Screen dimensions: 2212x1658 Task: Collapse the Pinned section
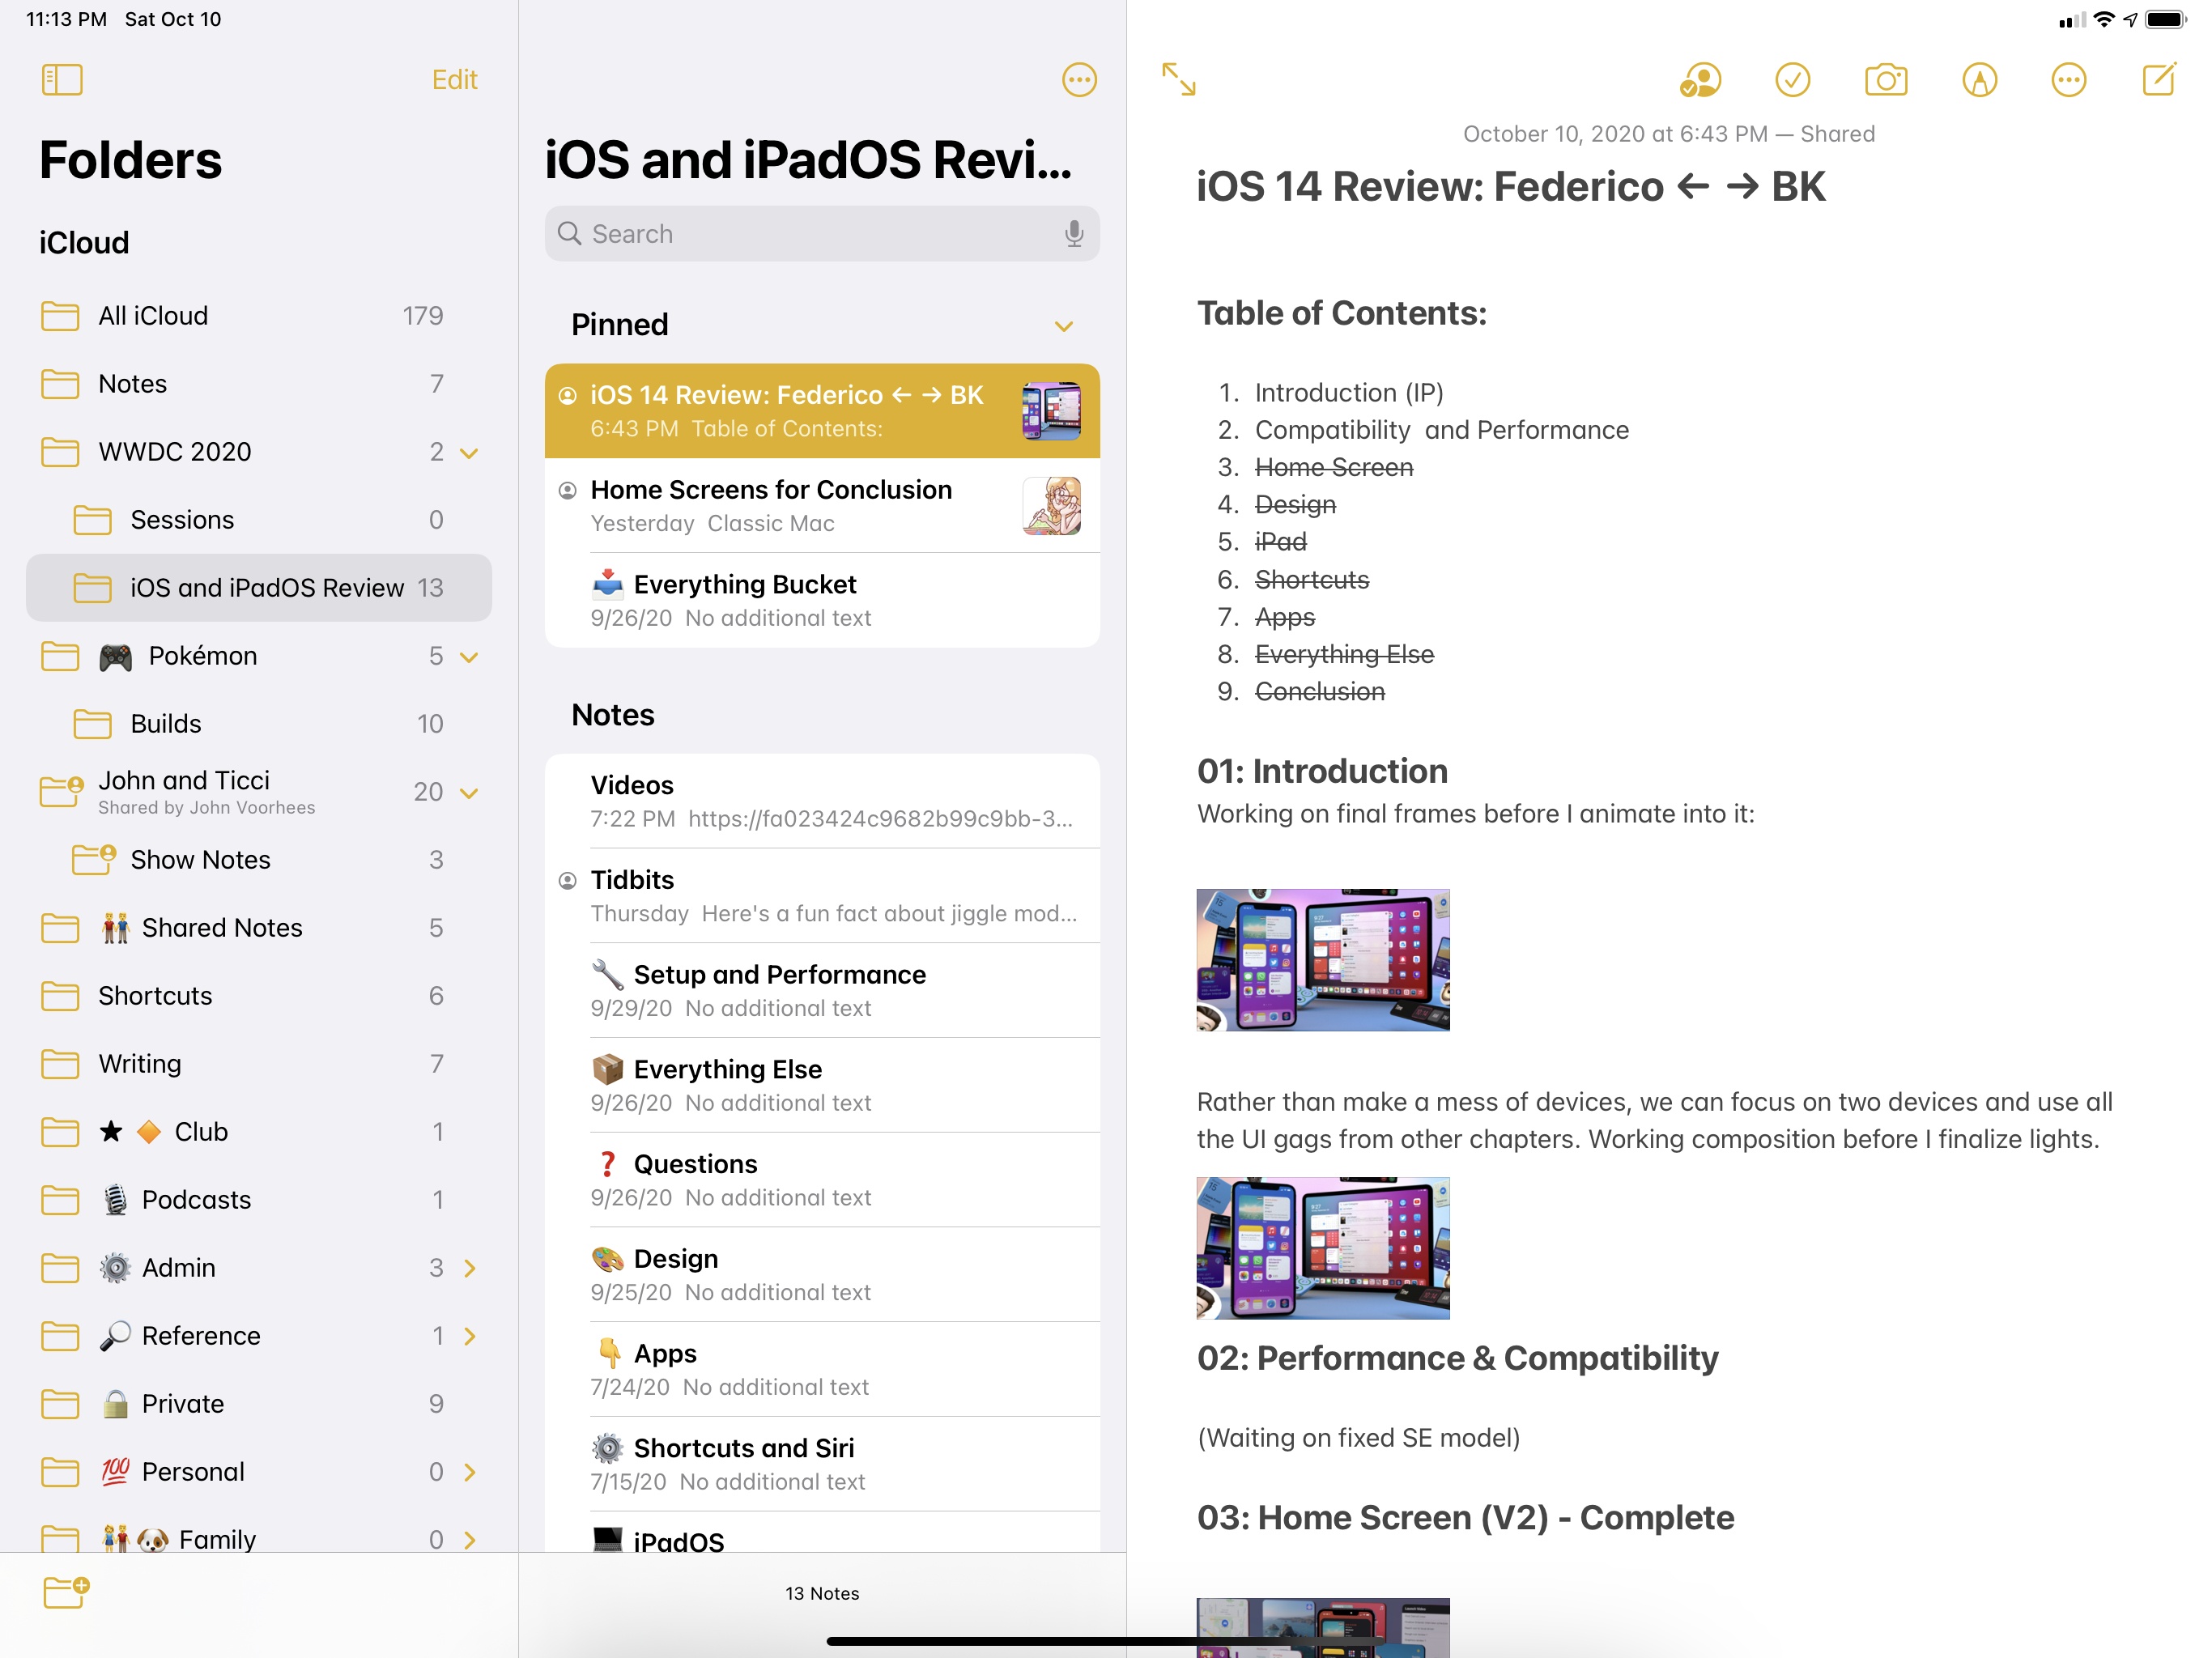1063,326
